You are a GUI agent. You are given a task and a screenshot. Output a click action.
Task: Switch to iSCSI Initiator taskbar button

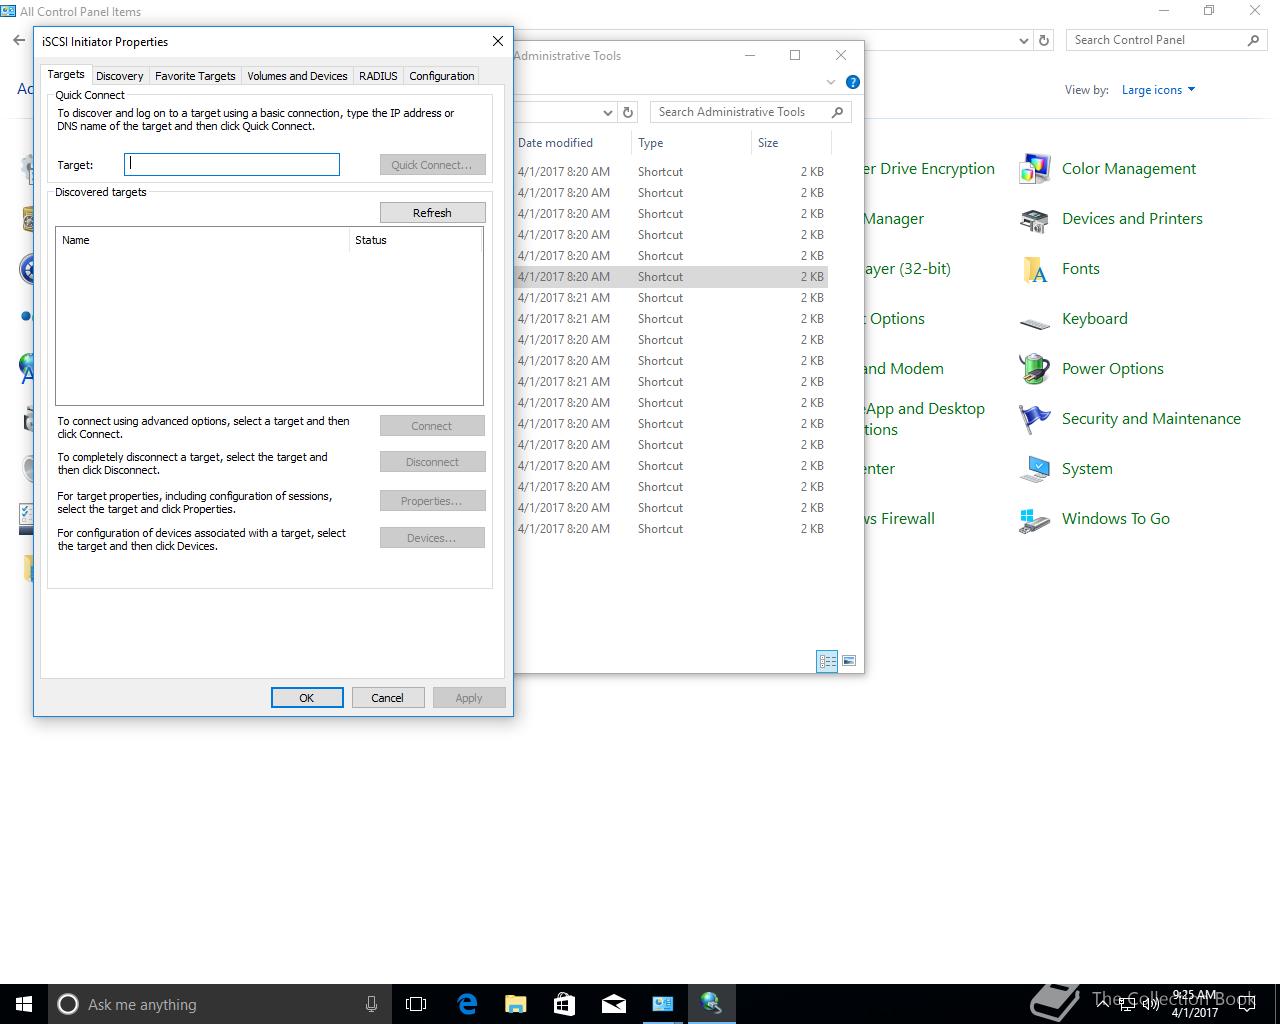click(x=711, y=1004)
